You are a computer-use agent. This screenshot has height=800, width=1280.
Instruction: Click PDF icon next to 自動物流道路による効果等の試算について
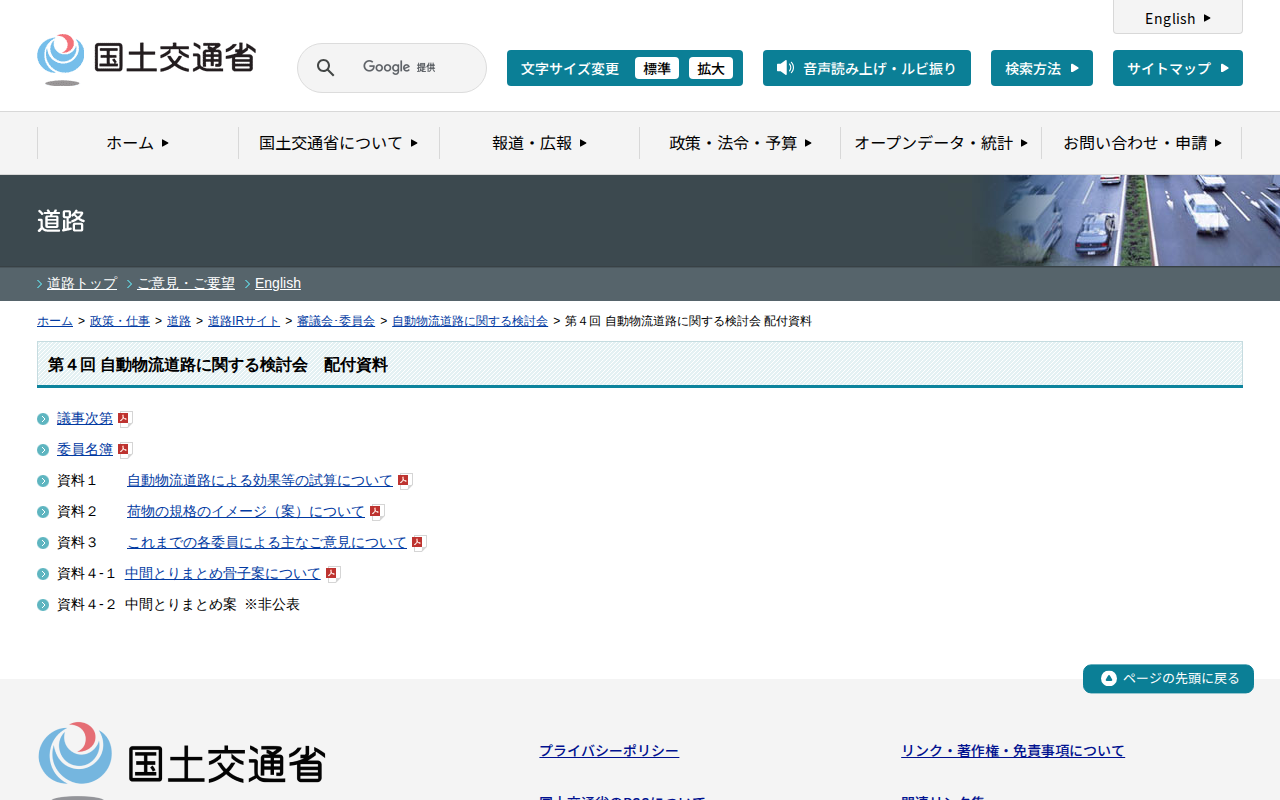click(404, 481)
